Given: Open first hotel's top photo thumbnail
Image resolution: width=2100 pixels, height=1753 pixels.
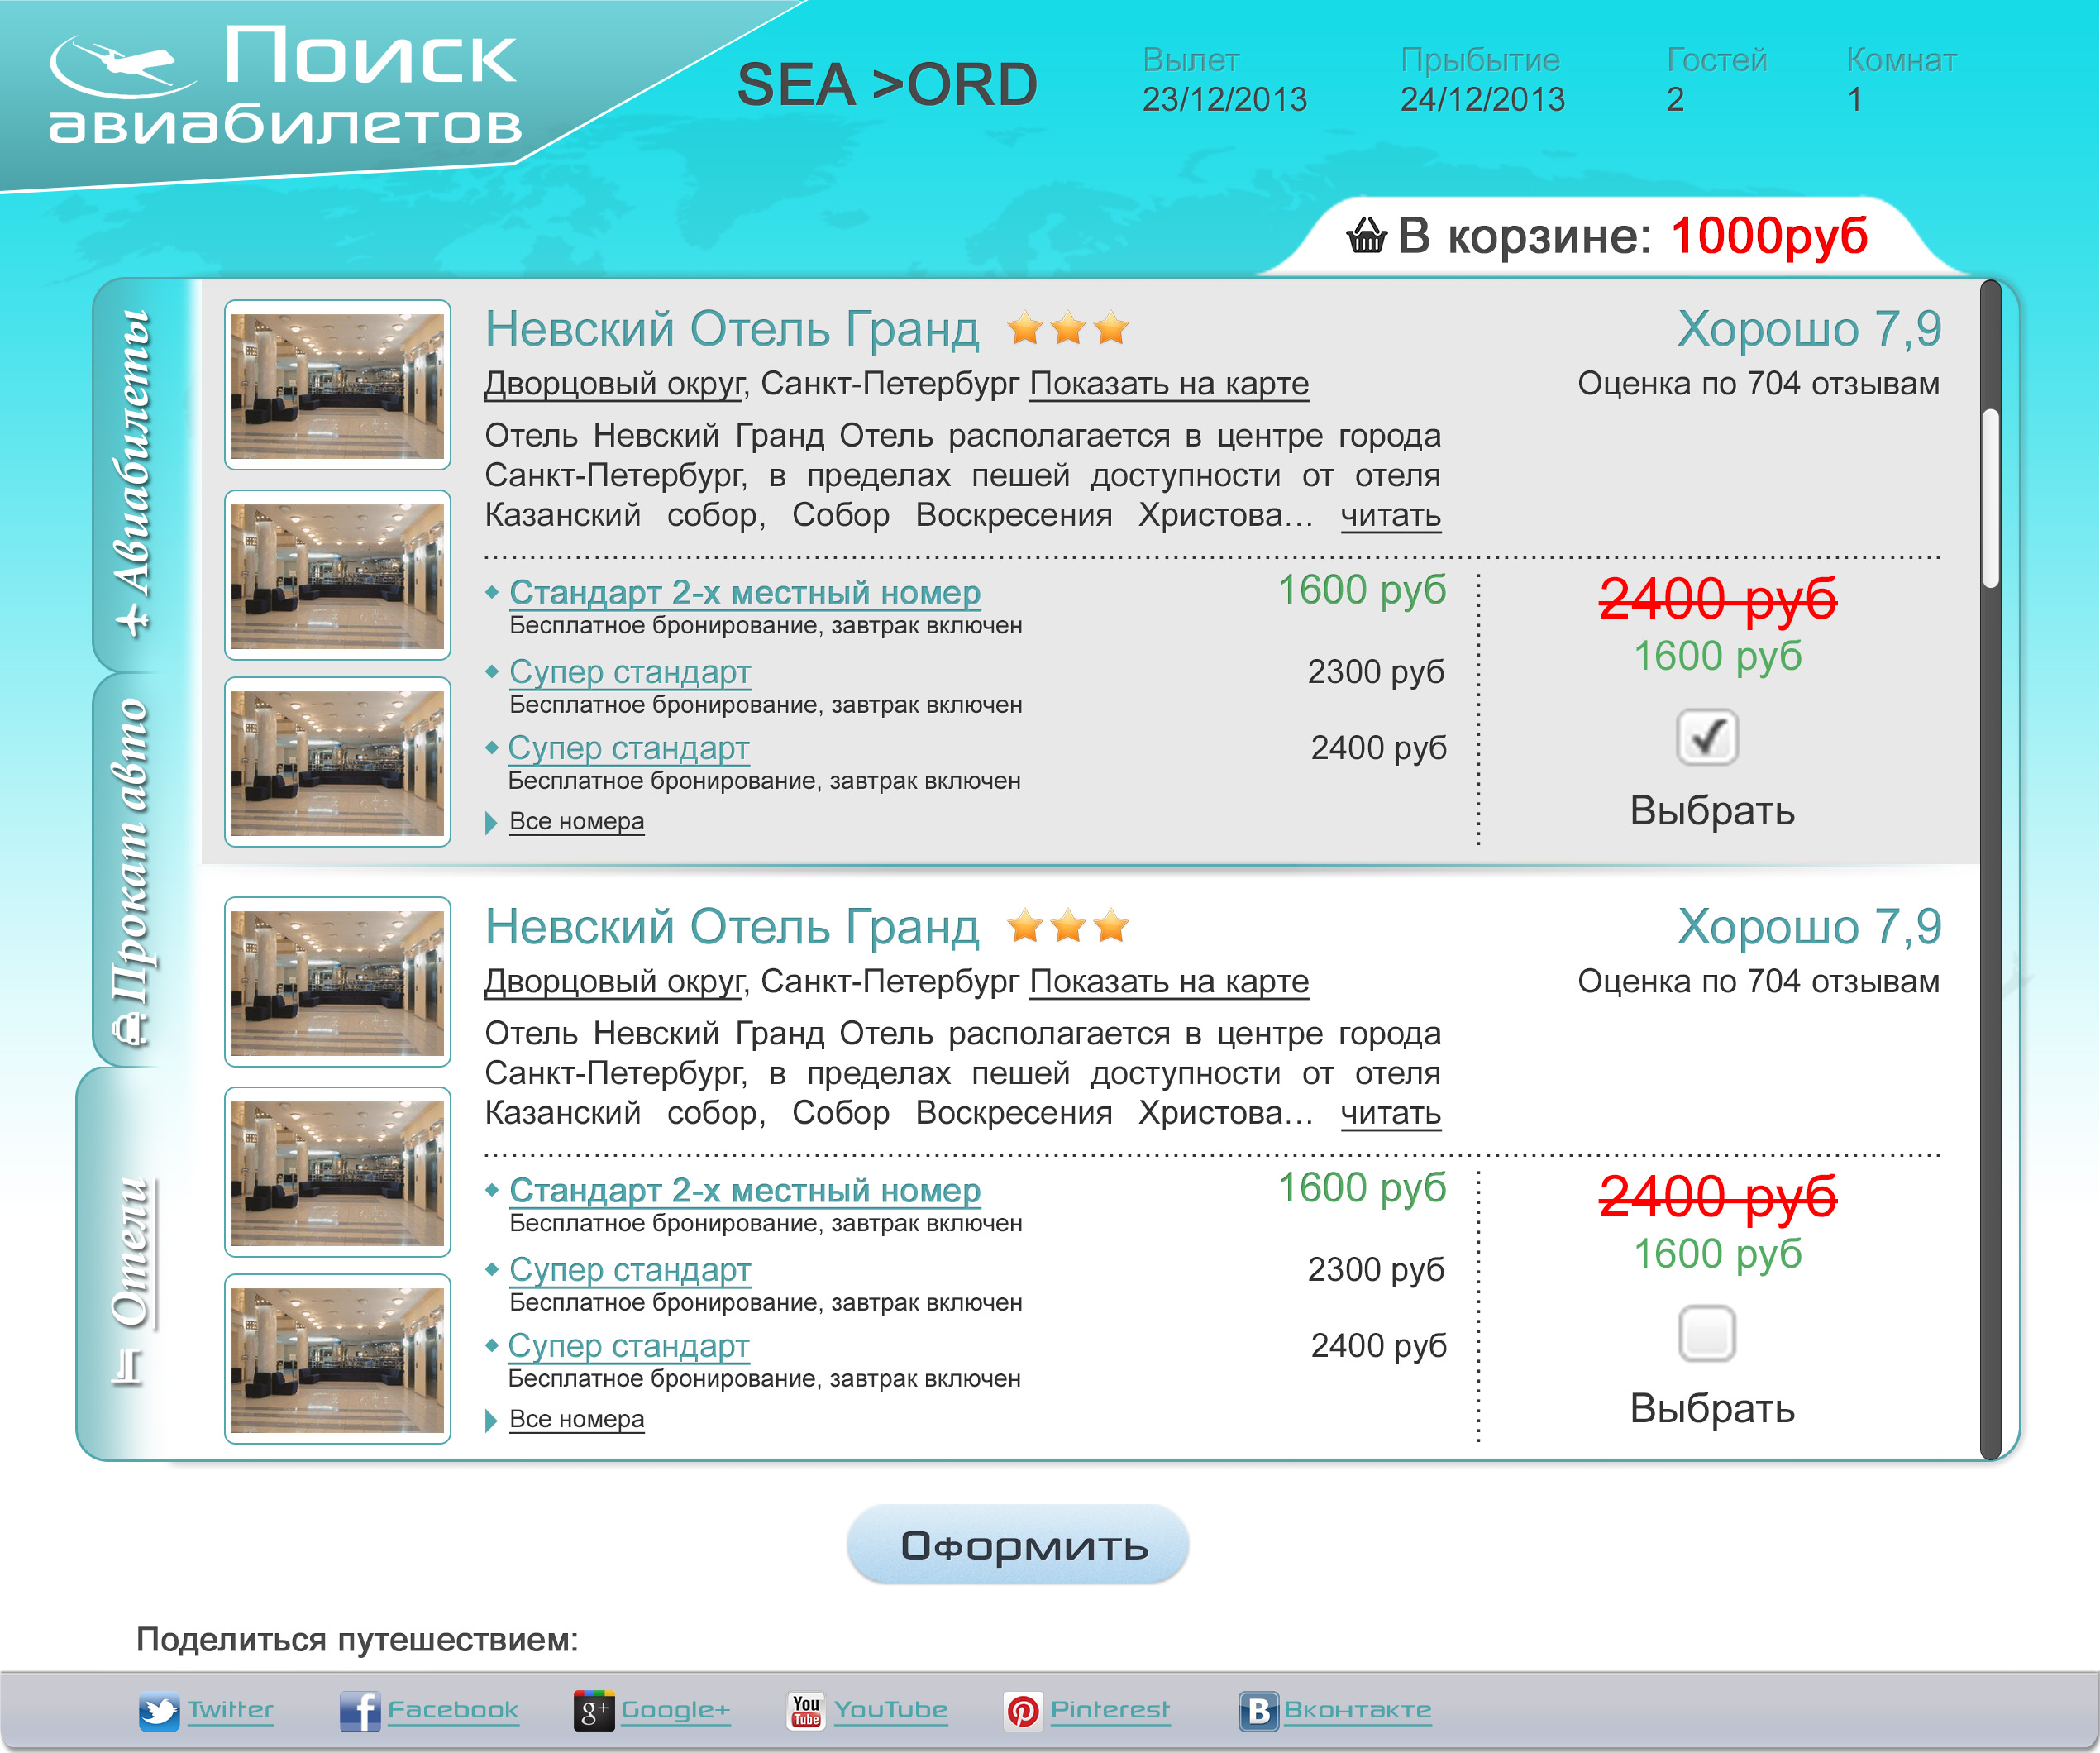Looking at the screenshot, I should coord(338,385).
